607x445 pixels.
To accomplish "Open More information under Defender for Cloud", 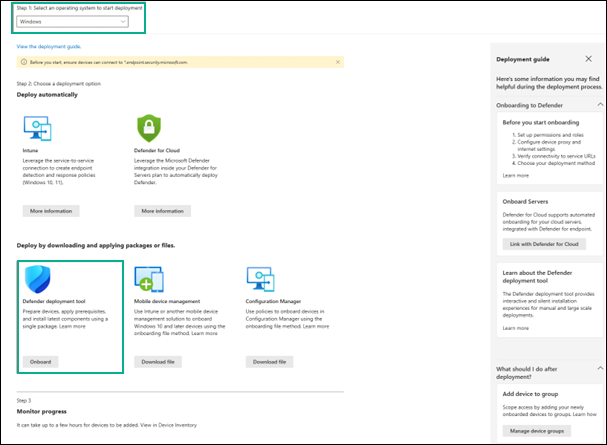I will pyautogui.click(x=163, y=211).
